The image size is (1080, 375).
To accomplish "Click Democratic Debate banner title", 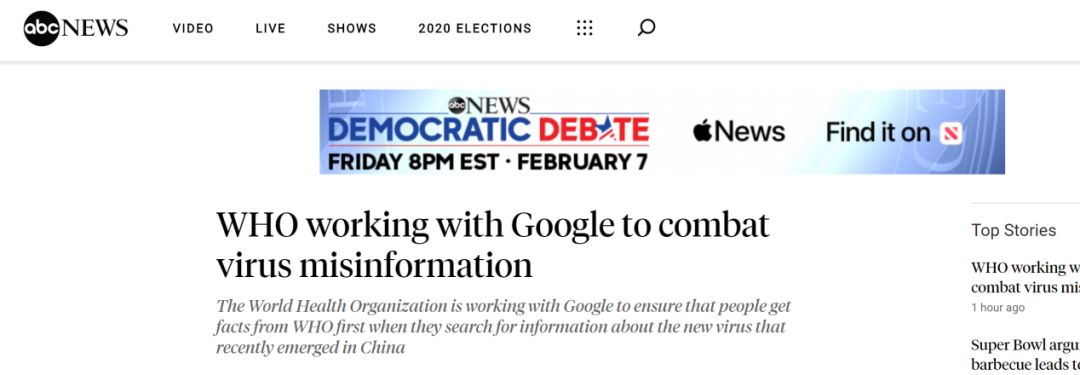I will click(488, 130).
